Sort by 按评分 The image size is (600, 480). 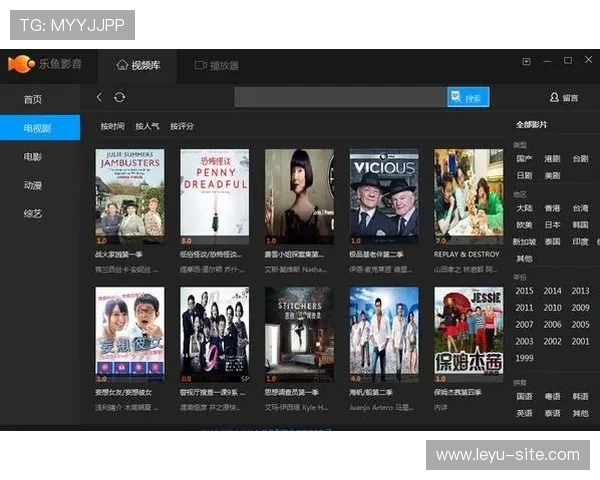click(182, 126)
